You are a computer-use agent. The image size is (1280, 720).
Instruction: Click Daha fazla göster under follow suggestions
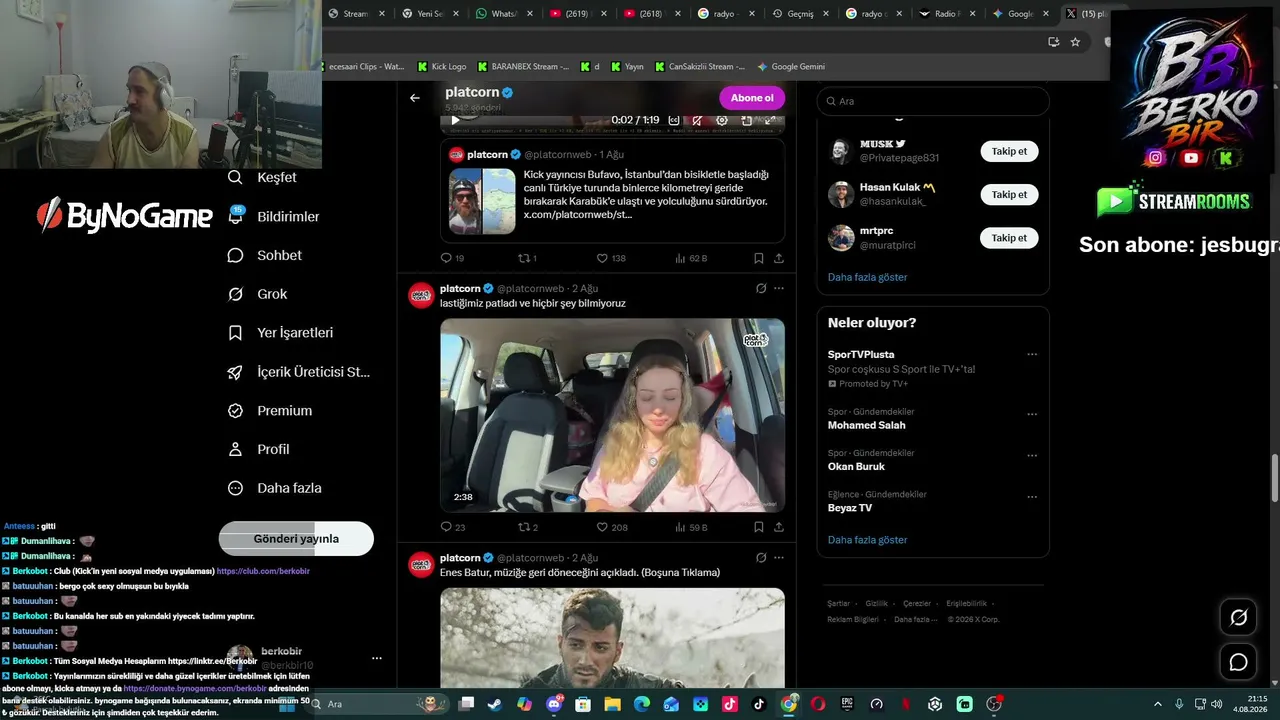point(867,277)
